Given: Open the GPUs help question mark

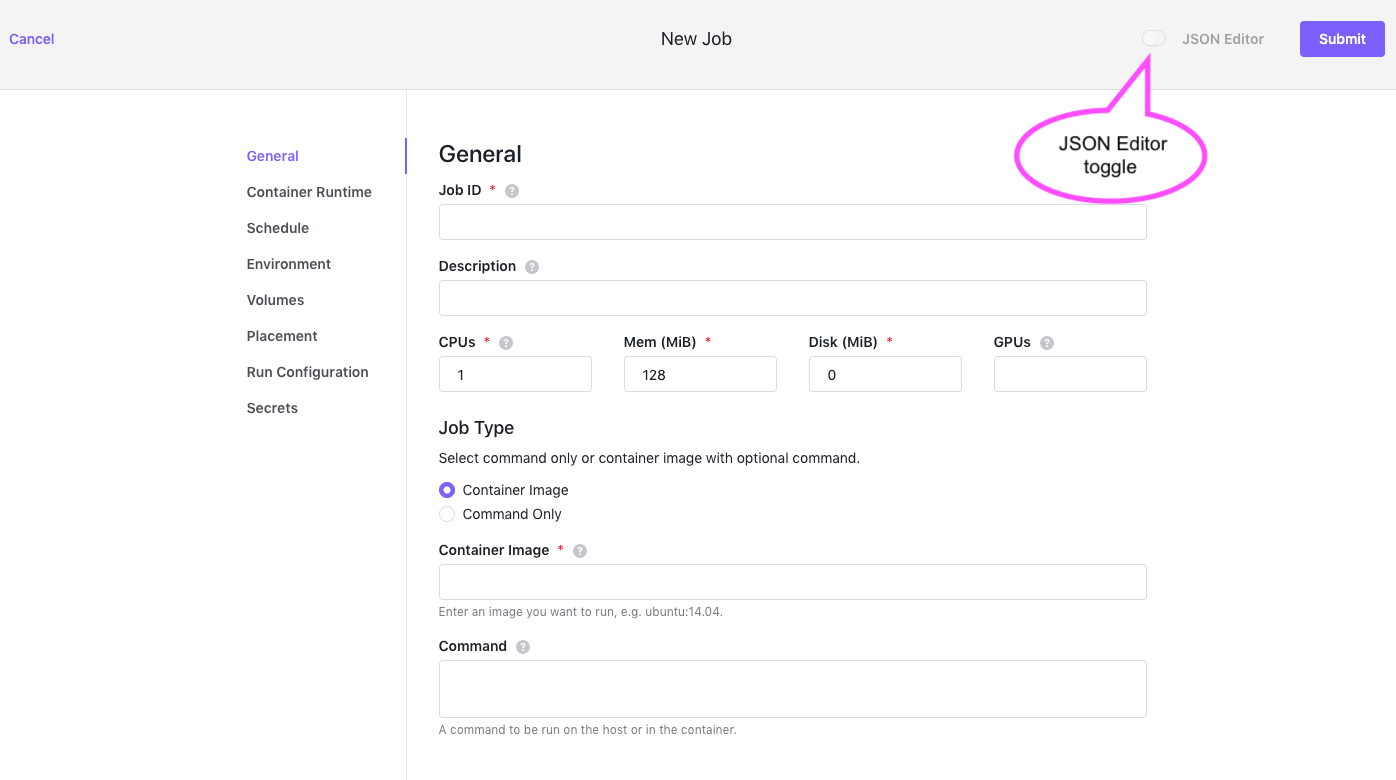Looking at the screenshot, I should pos(1047,343).
